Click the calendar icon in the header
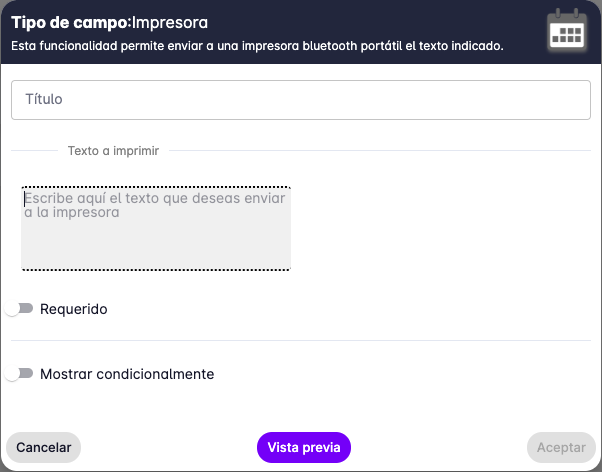 pos(567,30)
